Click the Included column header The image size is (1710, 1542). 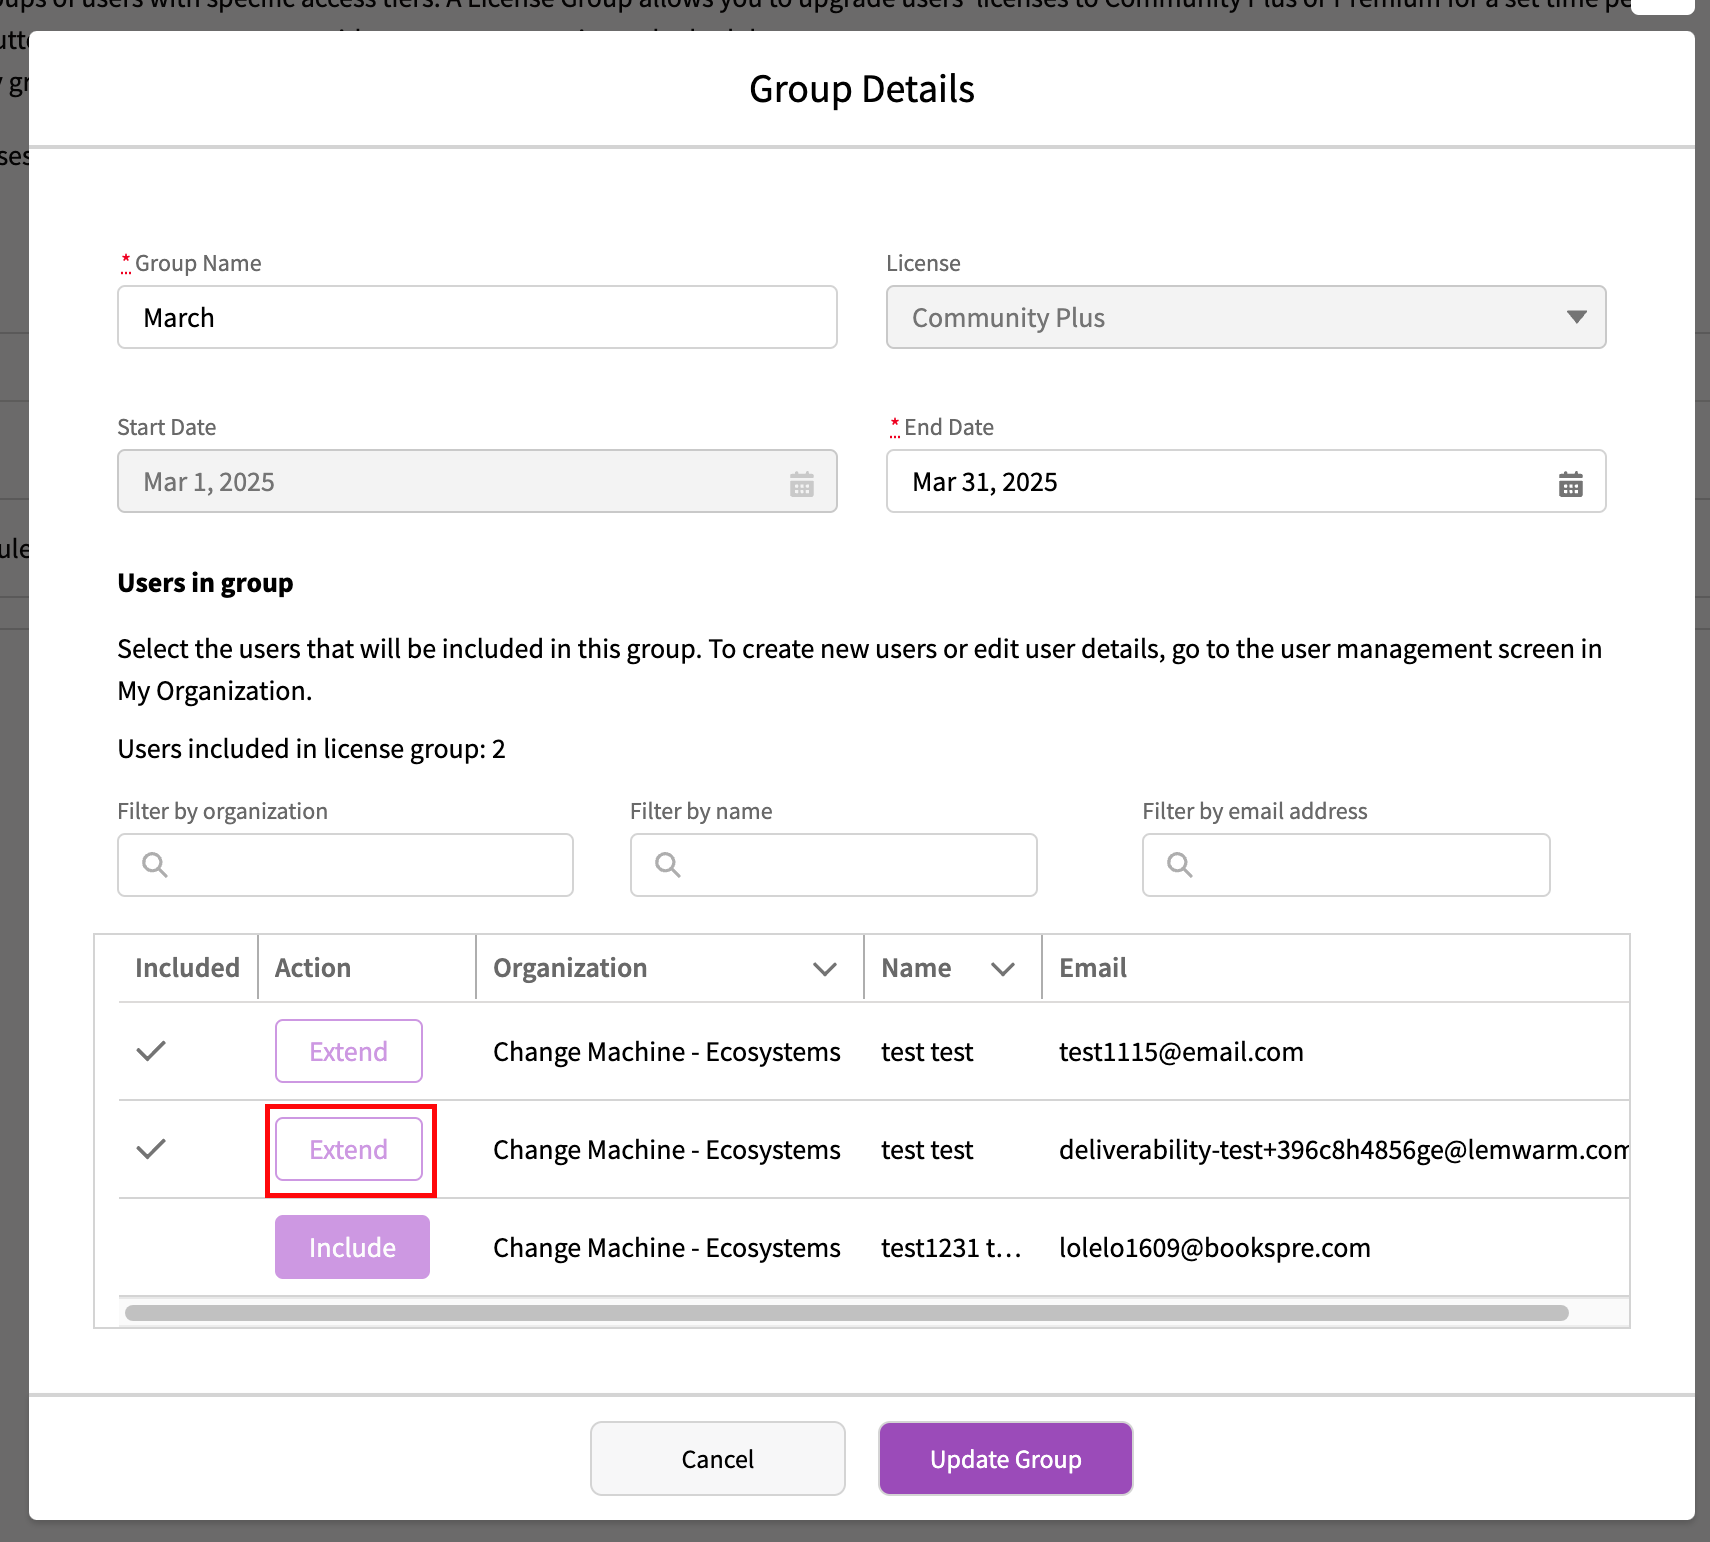pyautogui.click(x=187, y=968)
